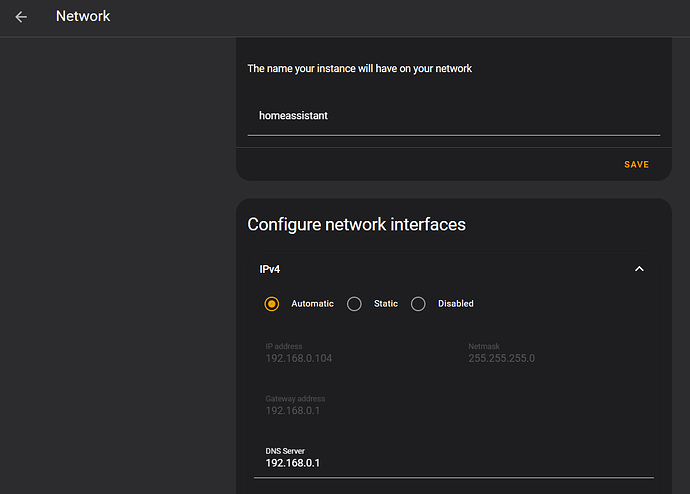Click the Gateway address field label
This screenshot has width=690, height=494.
tap(297, 398)
